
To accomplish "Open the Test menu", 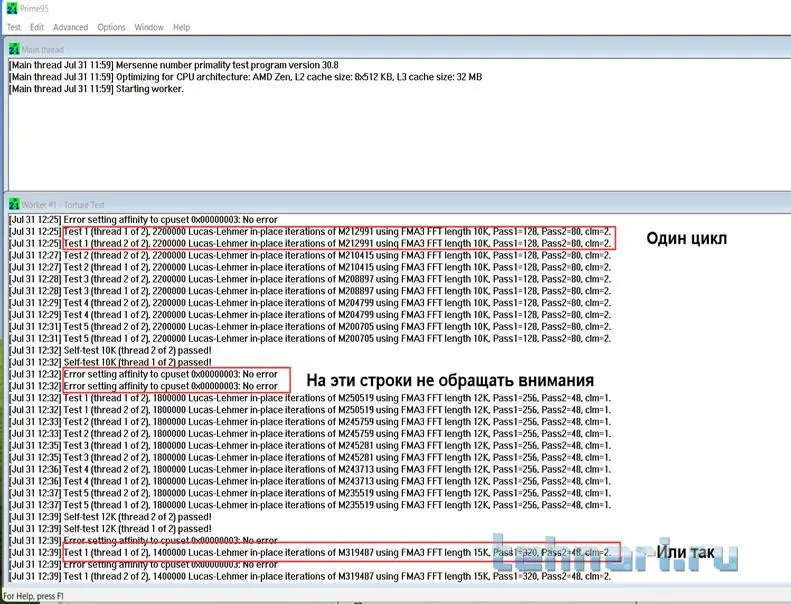I will [14, 27].
